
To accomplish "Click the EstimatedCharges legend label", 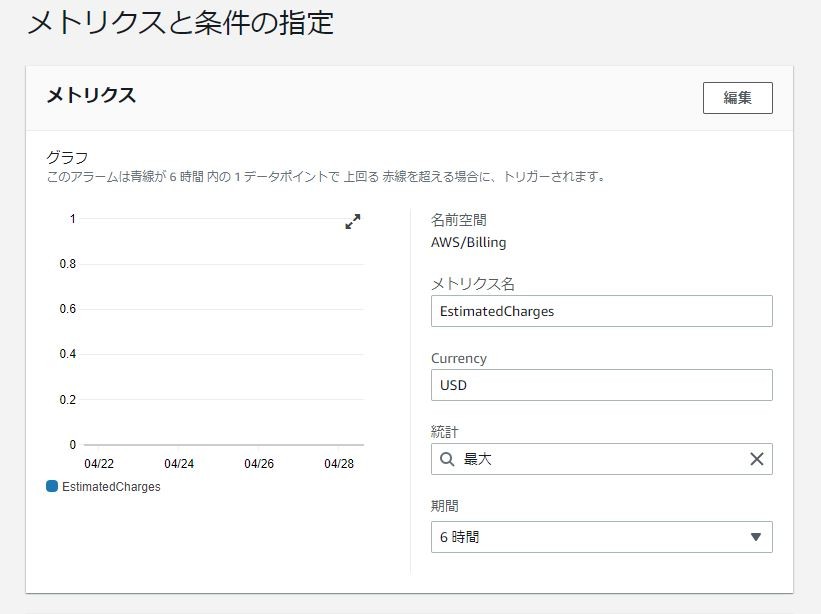I will [x=111, y=487].
